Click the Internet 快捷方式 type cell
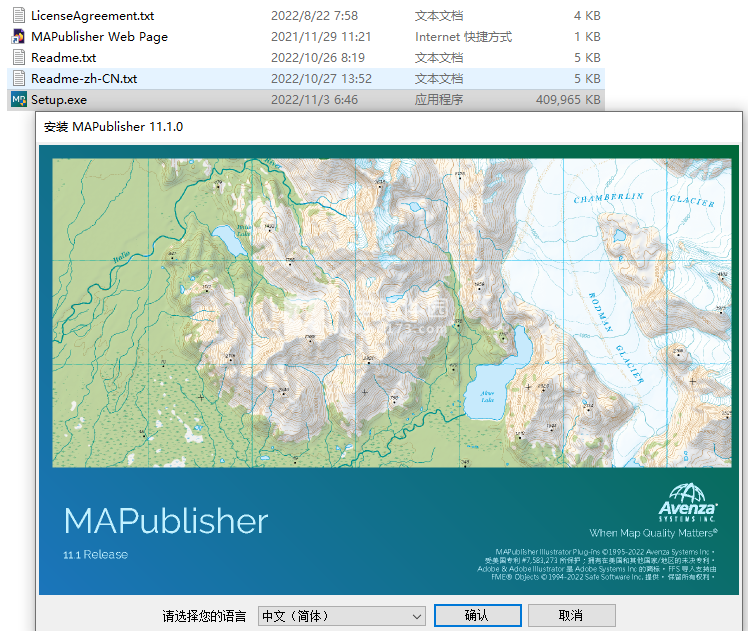The width and height of the screenshot is (748, 631). tap(463, 37)
